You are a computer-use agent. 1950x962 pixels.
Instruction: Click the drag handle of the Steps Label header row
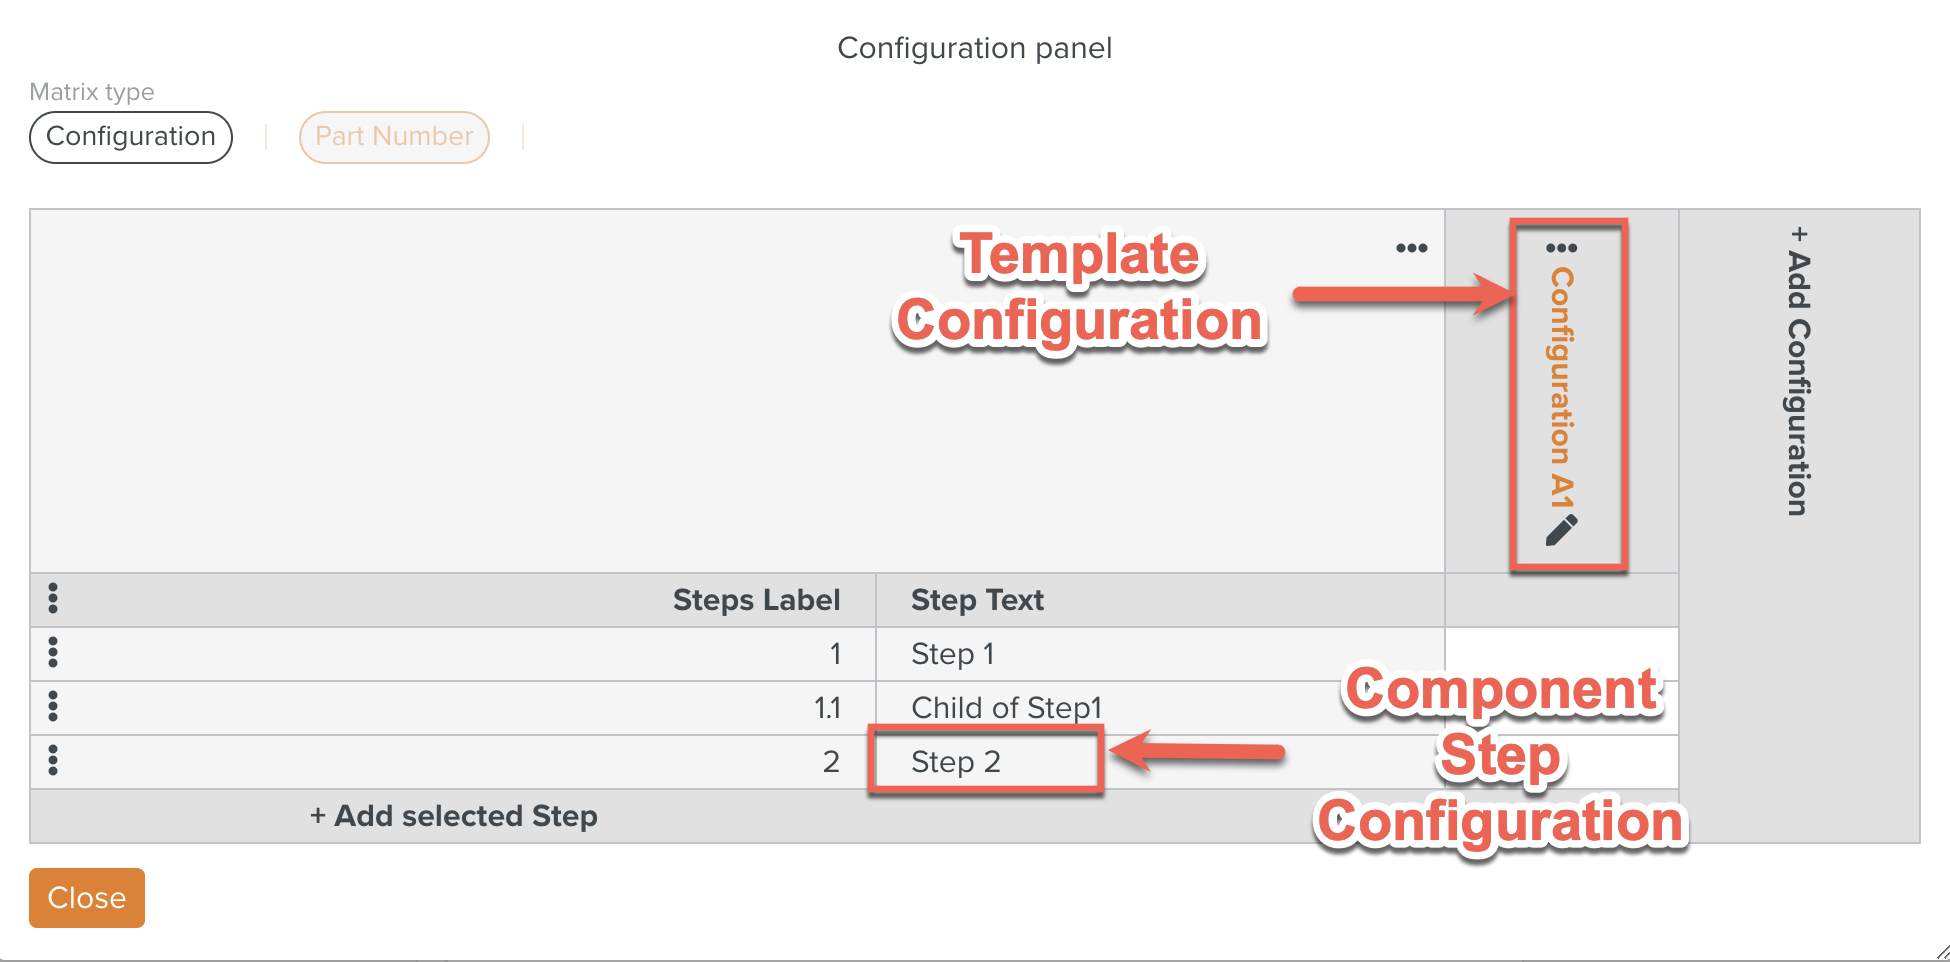[x=53, y=599]
